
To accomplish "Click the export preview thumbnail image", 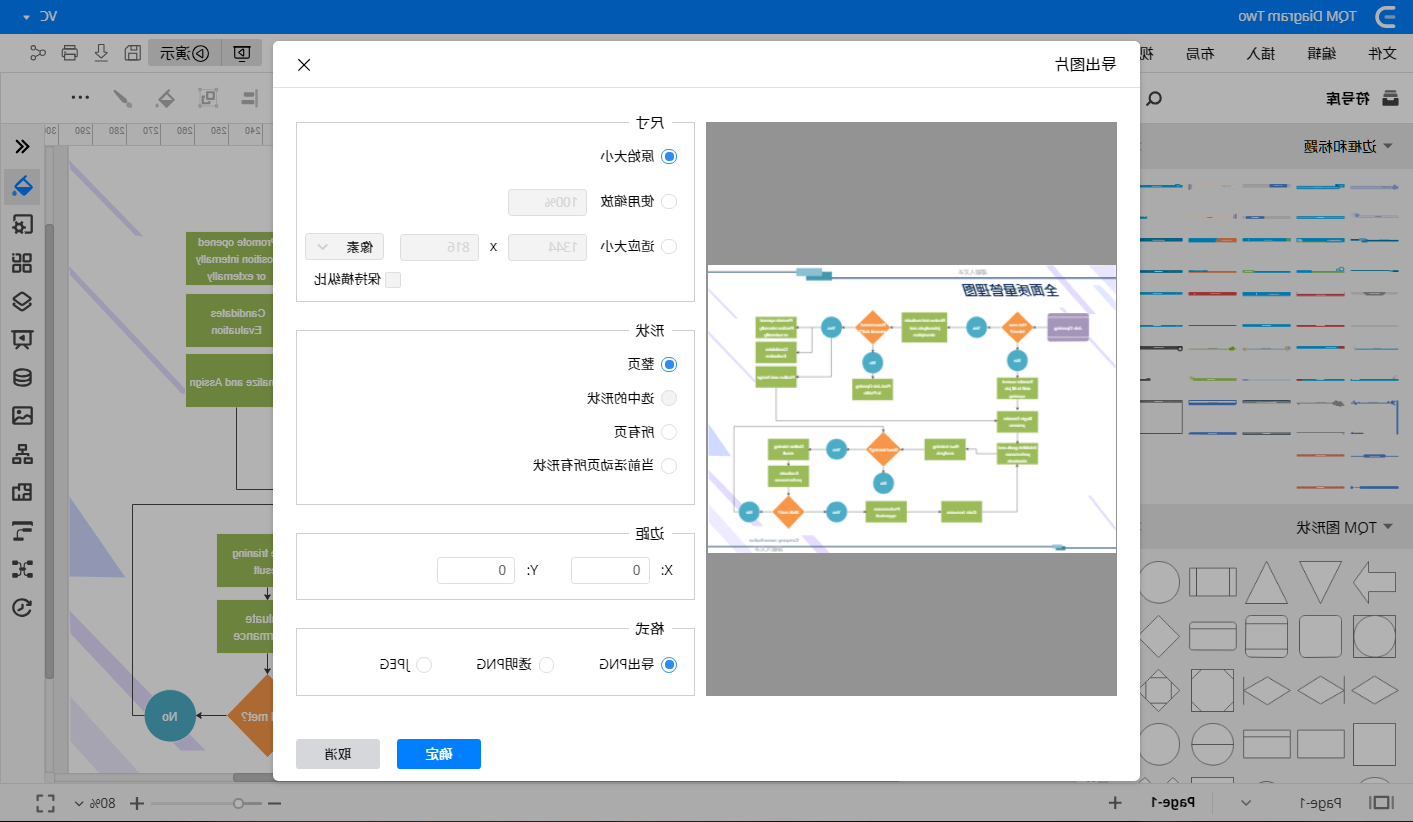I will click(x=911, y=409).
